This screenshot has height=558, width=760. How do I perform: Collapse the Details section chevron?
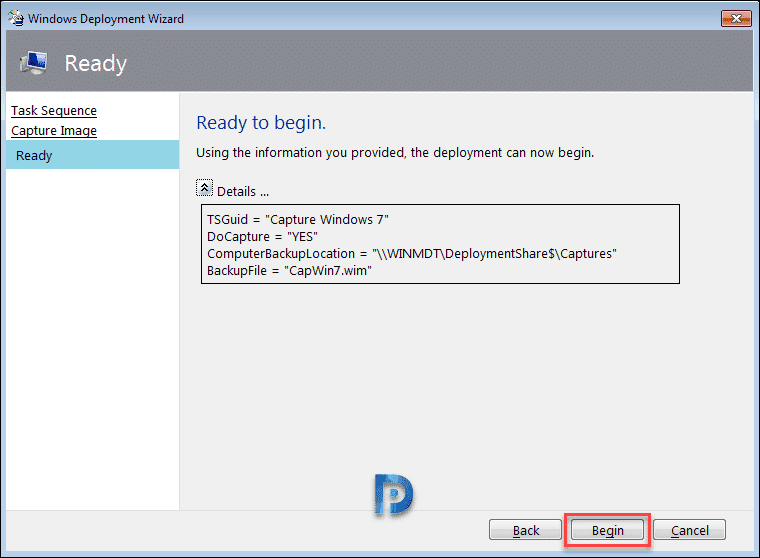point(204,188)
